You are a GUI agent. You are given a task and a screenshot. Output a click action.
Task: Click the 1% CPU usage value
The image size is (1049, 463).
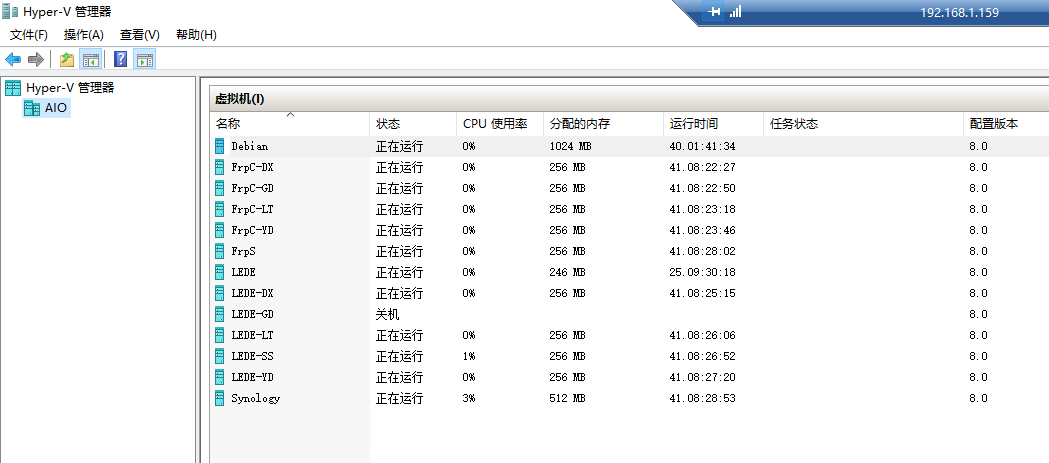[x=468, y=356]
